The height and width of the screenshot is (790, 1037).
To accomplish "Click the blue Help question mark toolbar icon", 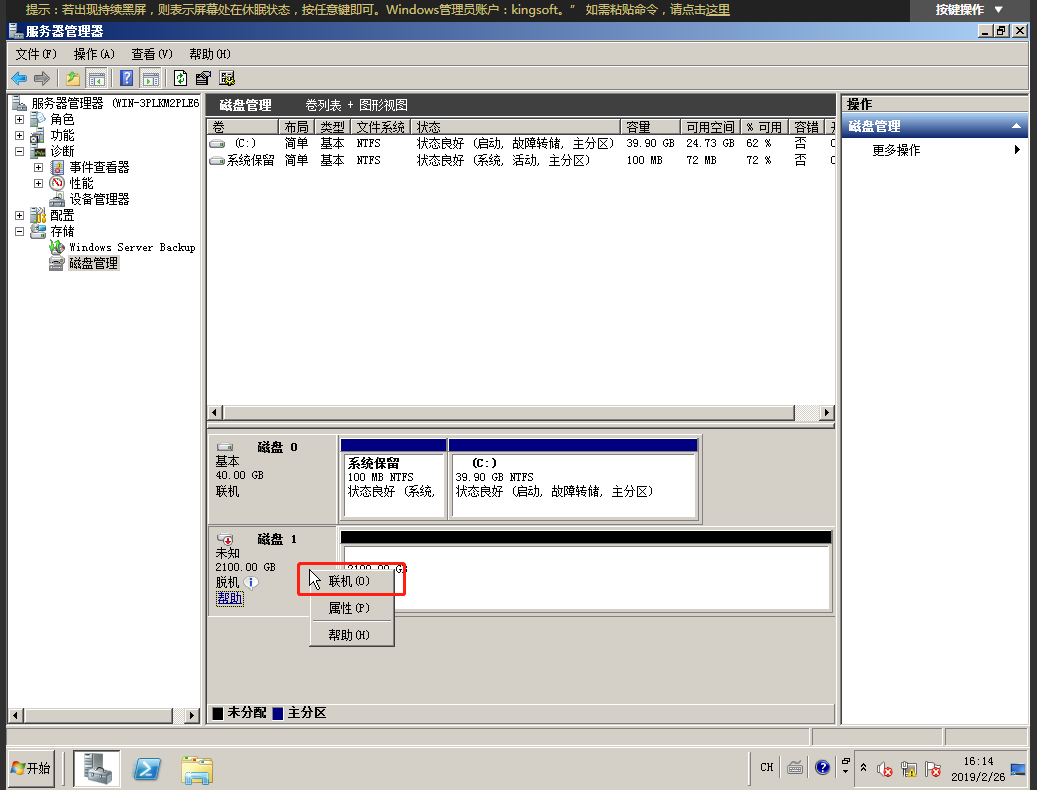I will coord(127,78).
